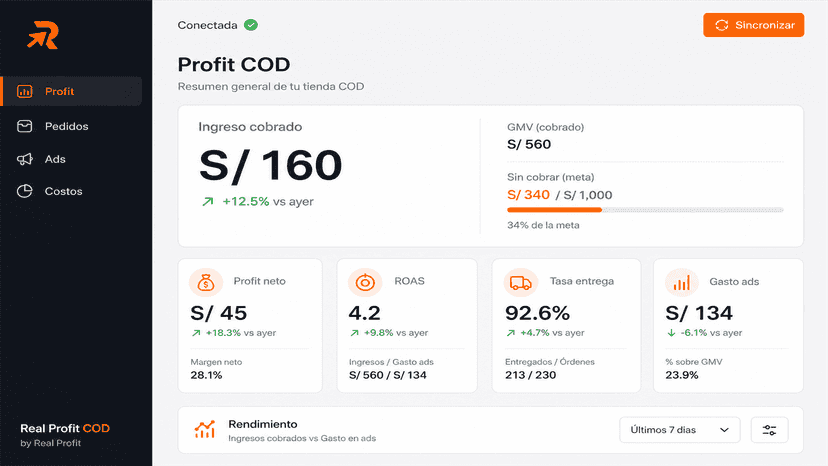Click the Tasa entrega value 92.6%
This screenshot has height=466, width=828.
538,313
